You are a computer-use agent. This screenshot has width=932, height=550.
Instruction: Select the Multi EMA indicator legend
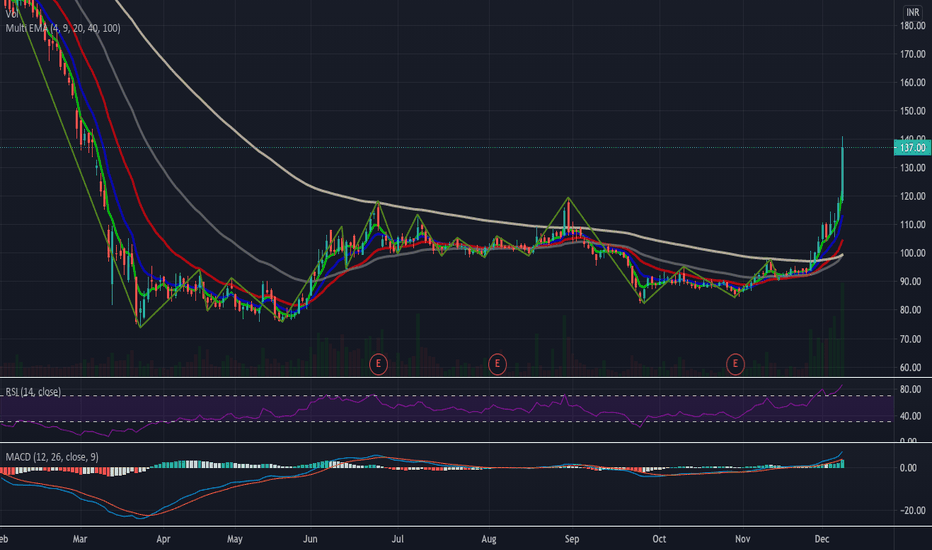point(63,28)
